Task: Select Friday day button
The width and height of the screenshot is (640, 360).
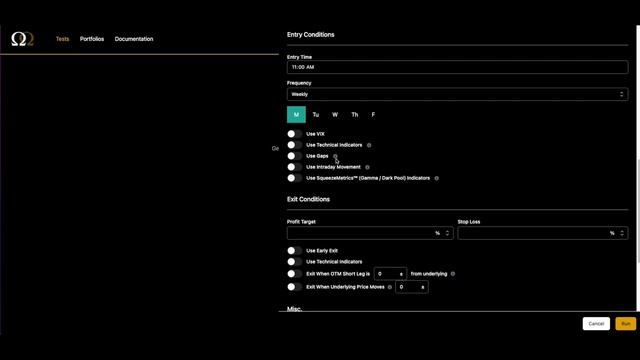Action: pyautogui.click(x=373, y=115)
